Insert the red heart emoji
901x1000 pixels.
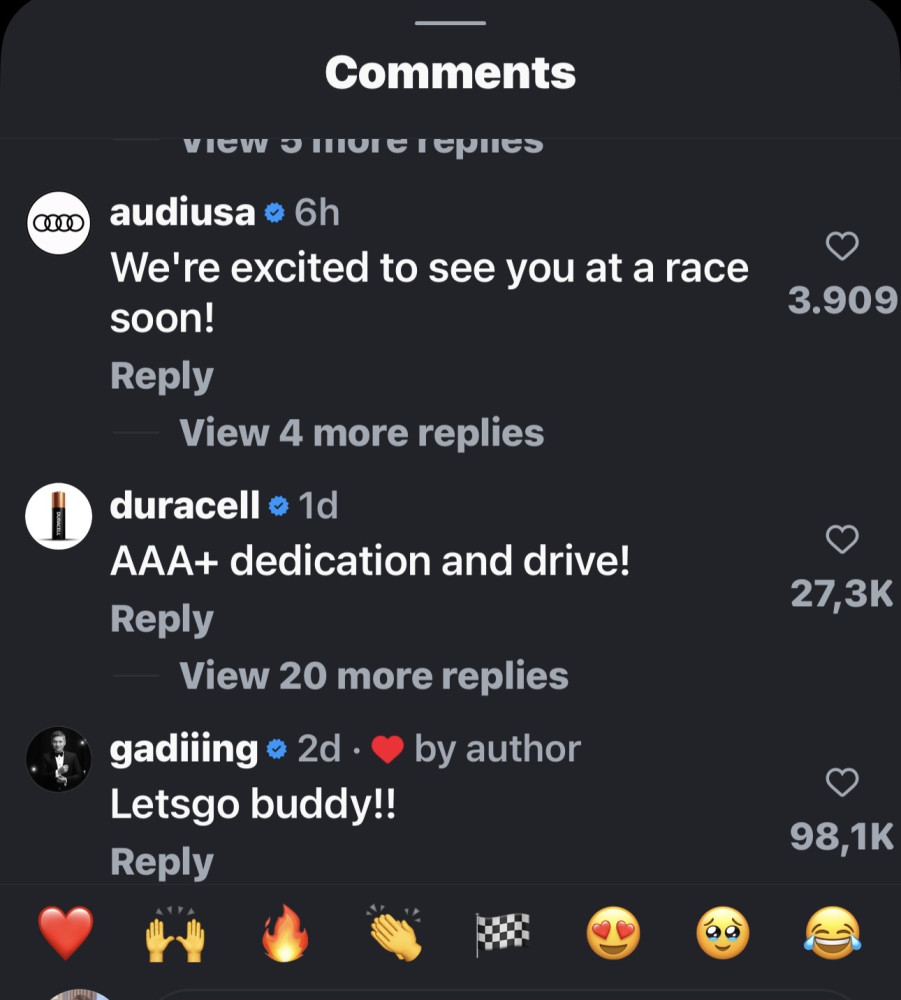click(66, 932)
